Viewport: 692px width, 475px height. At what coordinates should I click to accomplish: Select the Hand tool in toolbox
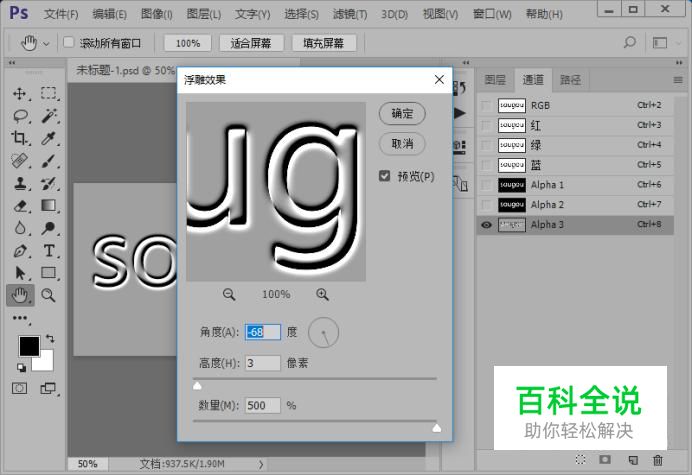19,295
